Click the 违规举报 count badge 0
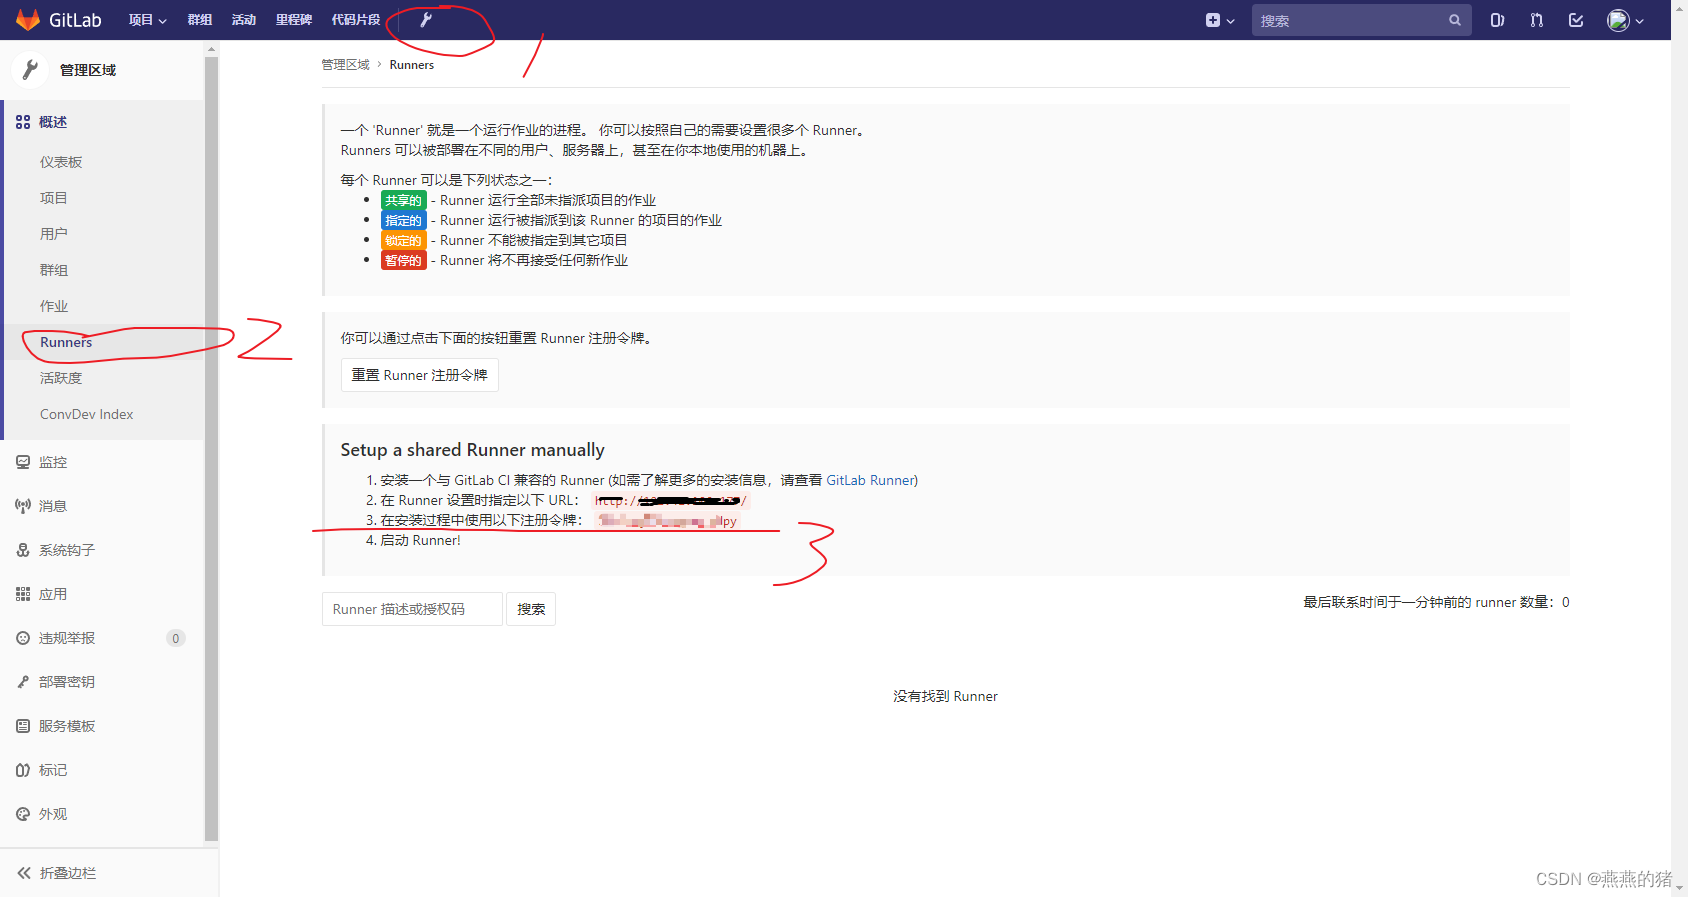1688x897 pixels. click(x=176, y=638)
